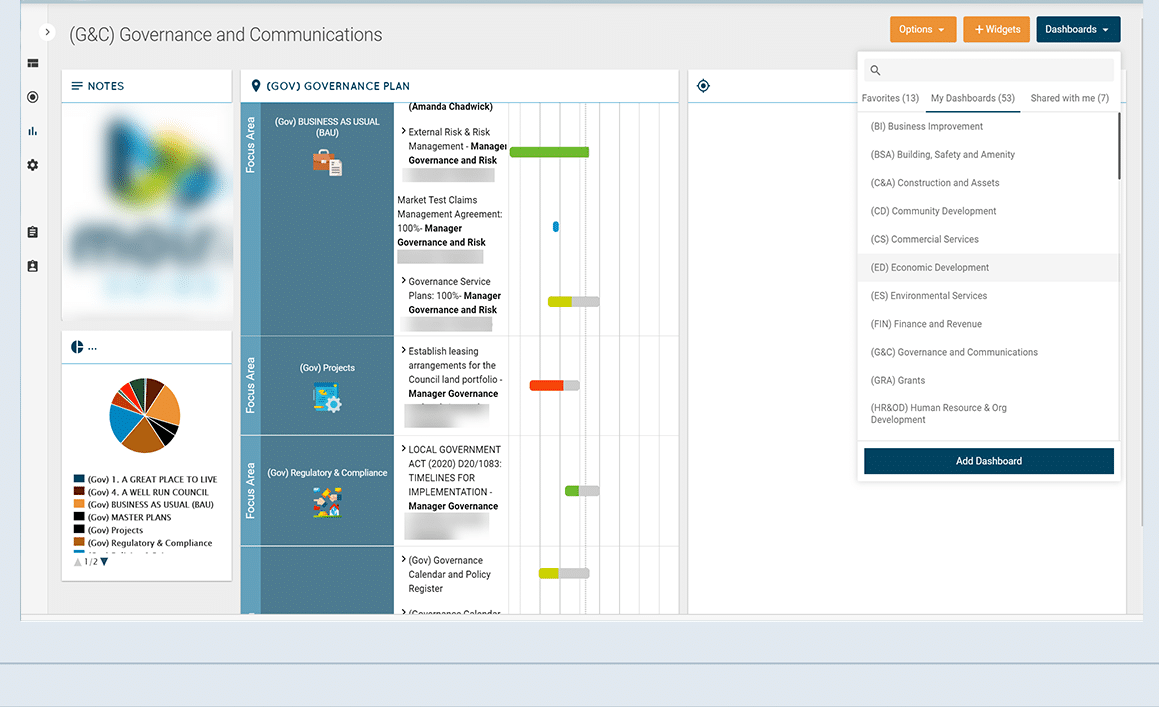Select (ED) Economic Development from the dashboard list
The width and height of the screenshot is (1159, 707).
[x=932, y=267]
